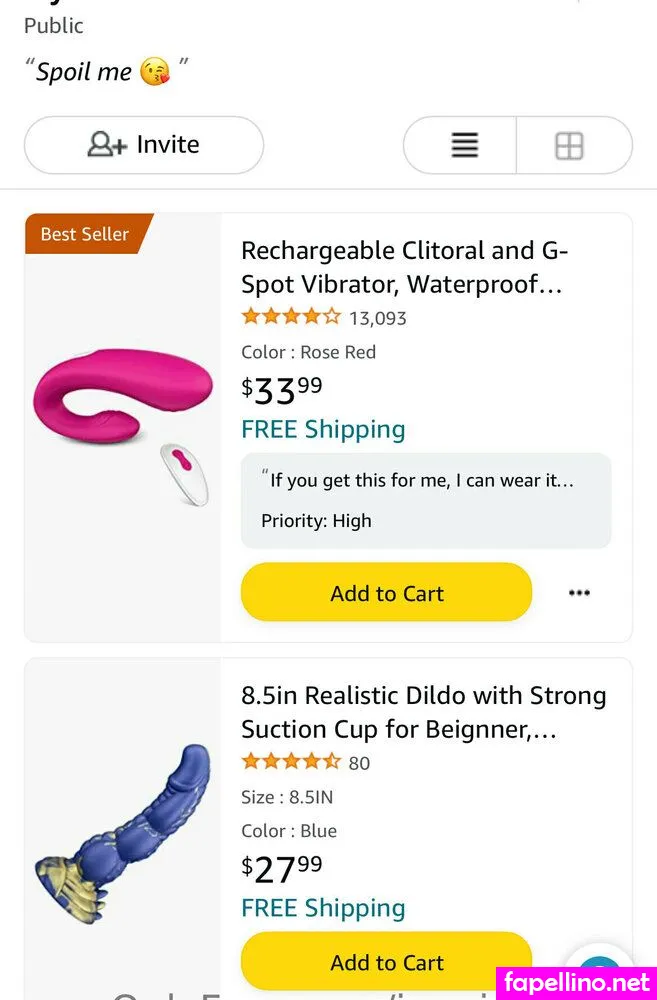Click the star rating with 13,093 reviews

[291, 318]
